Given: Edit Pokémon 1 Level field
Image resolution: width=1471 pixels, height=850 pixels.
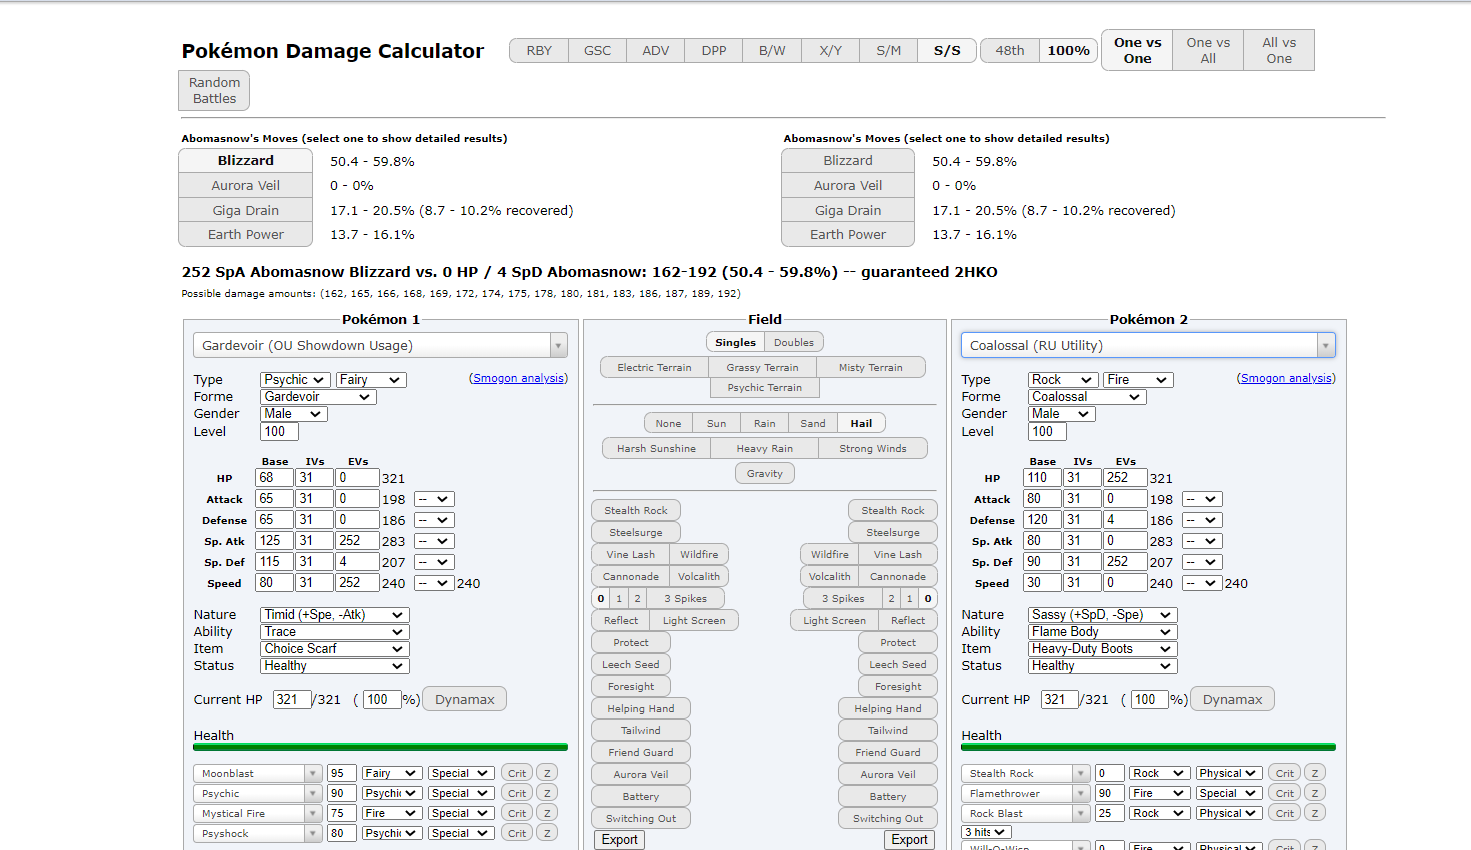Looking at the screenshot, I should [x=279, y=432].
